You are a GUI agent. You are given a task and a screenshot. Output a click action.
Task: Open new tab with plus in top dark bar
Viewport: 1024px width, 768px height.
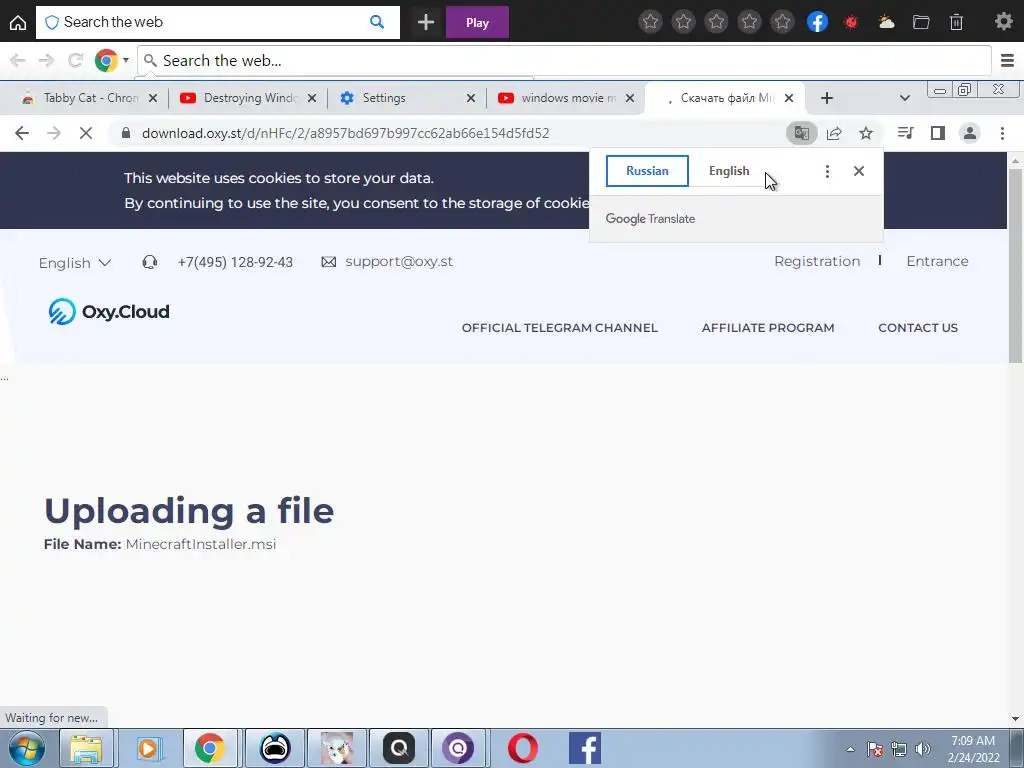click(x=426, y=23)
